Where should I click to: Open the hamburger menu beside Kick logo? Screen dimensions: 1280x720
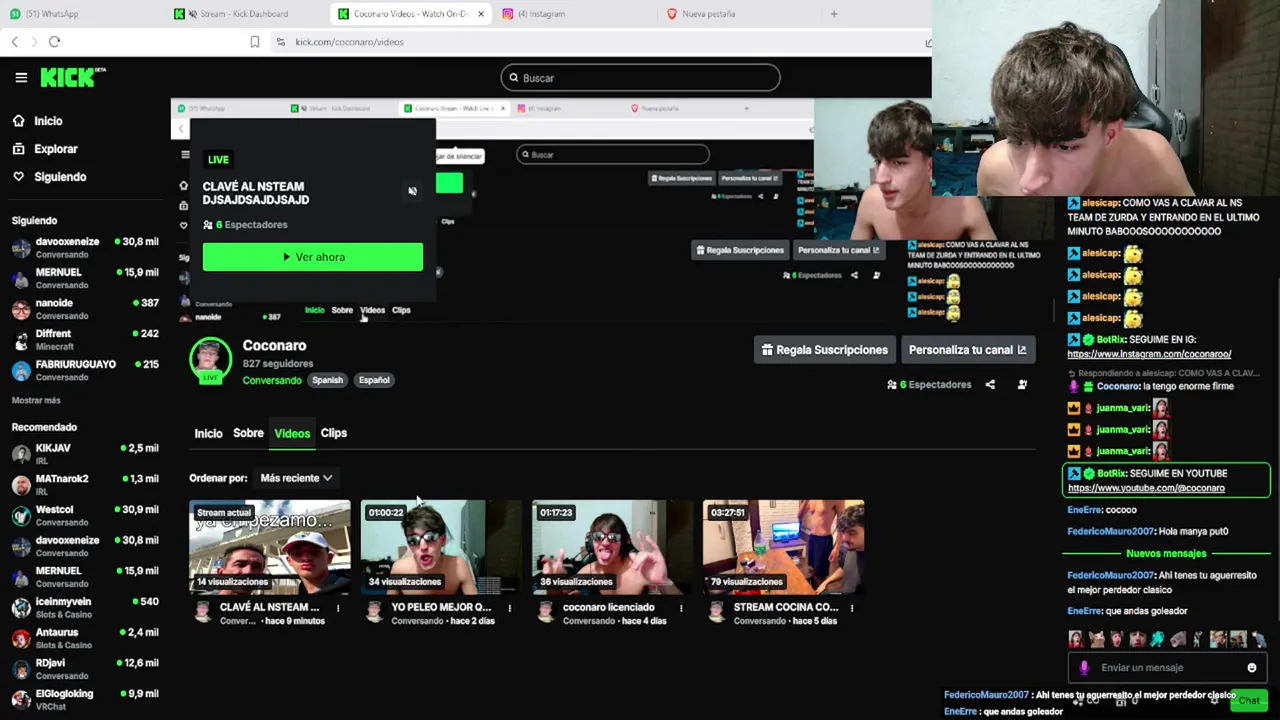21,77
